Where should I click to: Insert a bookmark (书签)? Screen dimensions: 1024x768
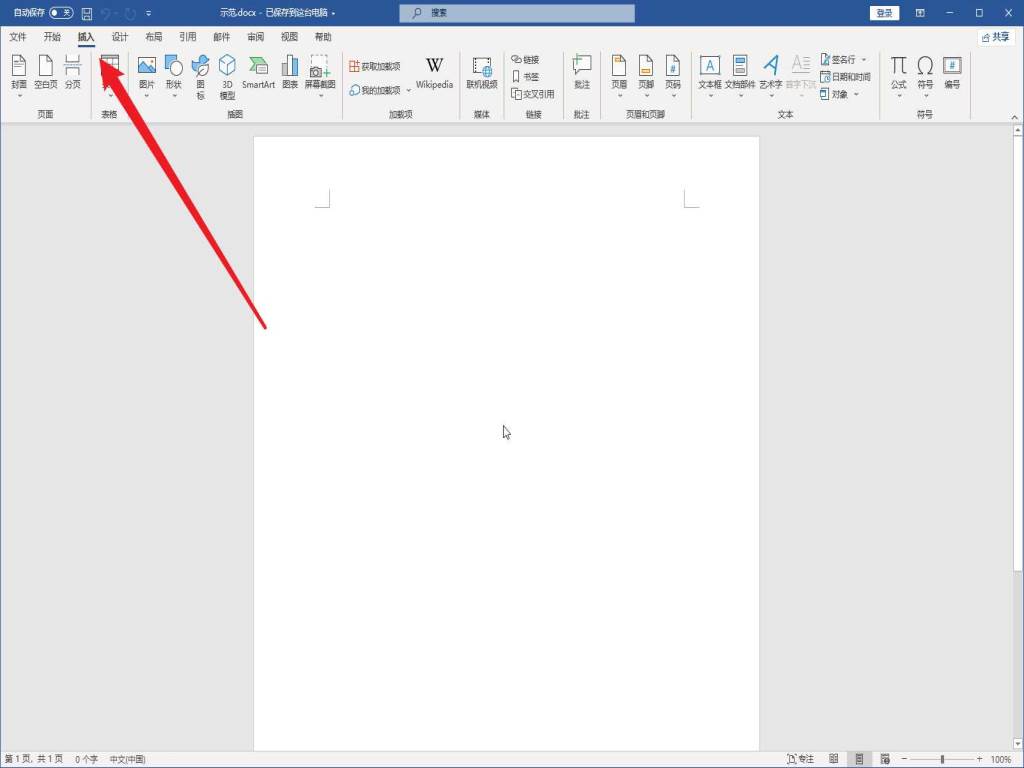point(525,77)
